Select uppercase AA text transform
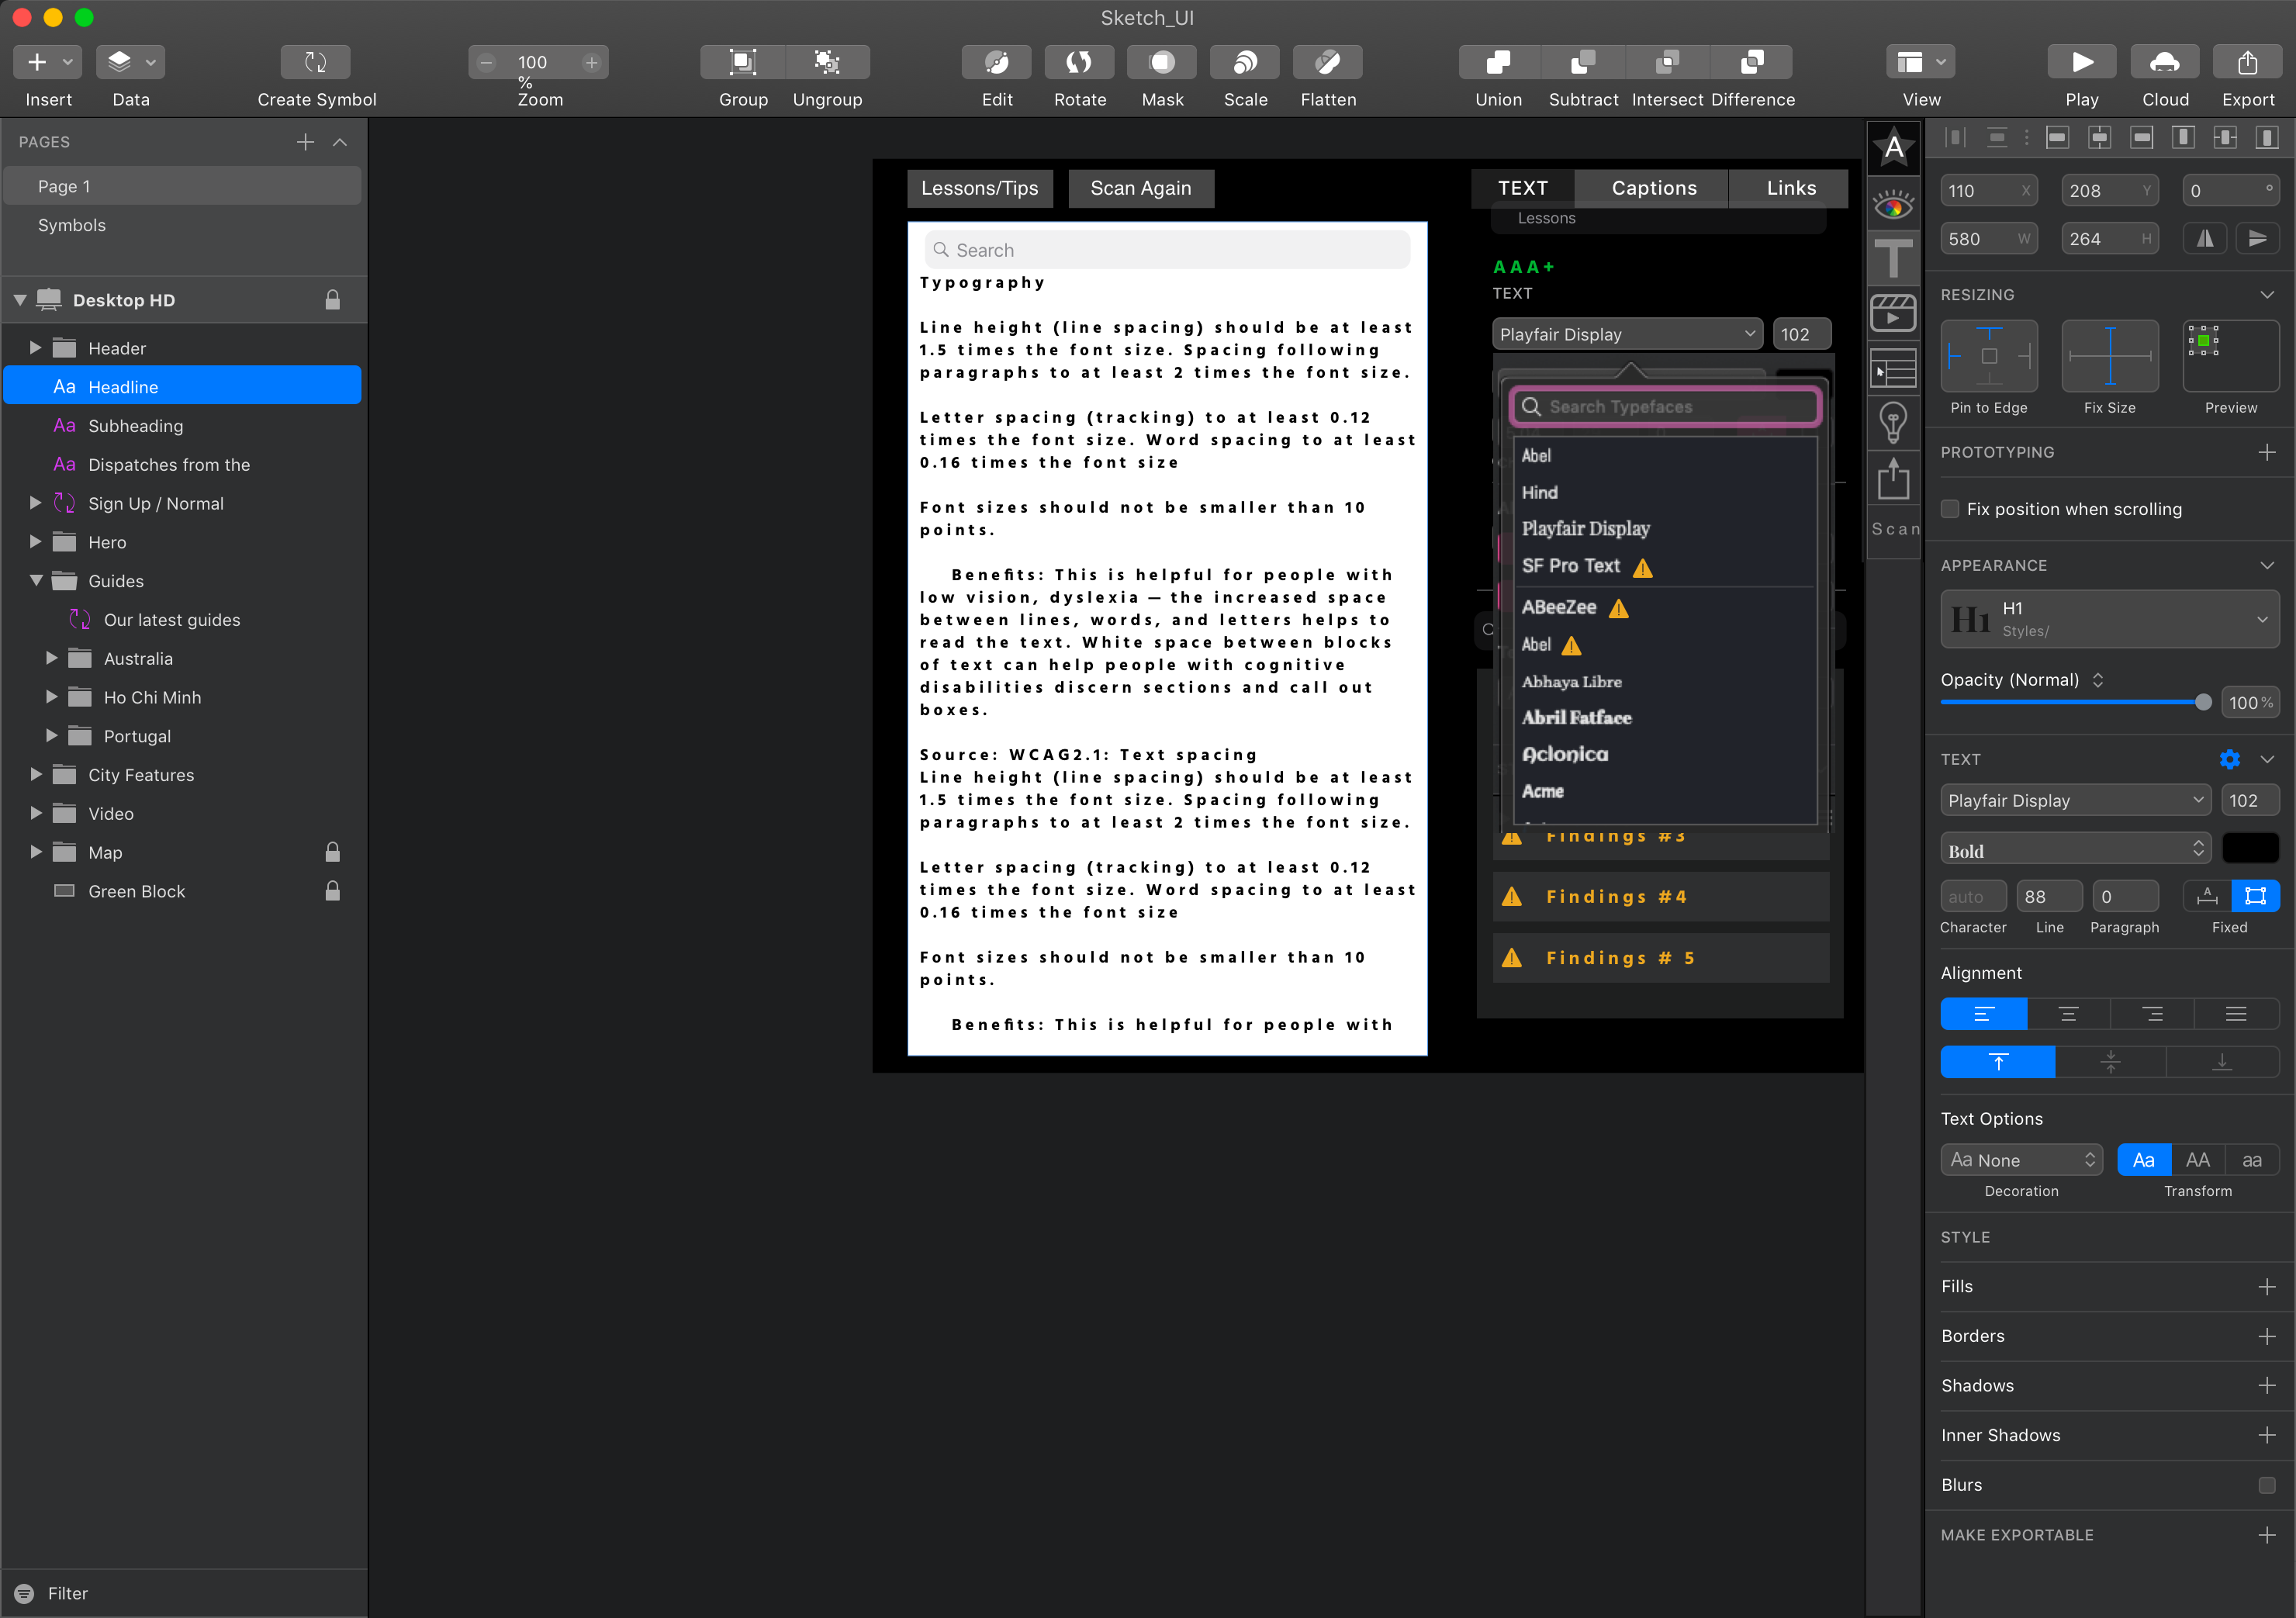Image resolution: width=2296 pixels, height=1618 pixels. [x=2197, y=1160]
